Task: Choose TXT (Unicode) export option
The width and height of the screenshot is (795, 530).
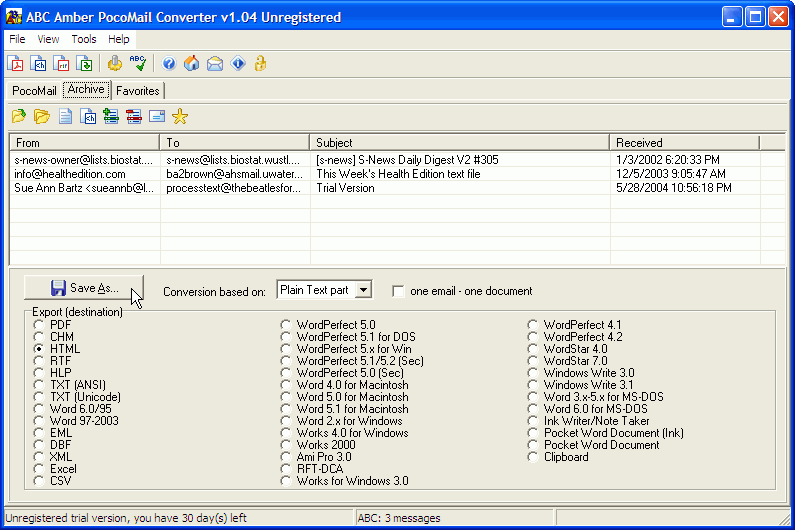Action: click(x=39, y=397)
